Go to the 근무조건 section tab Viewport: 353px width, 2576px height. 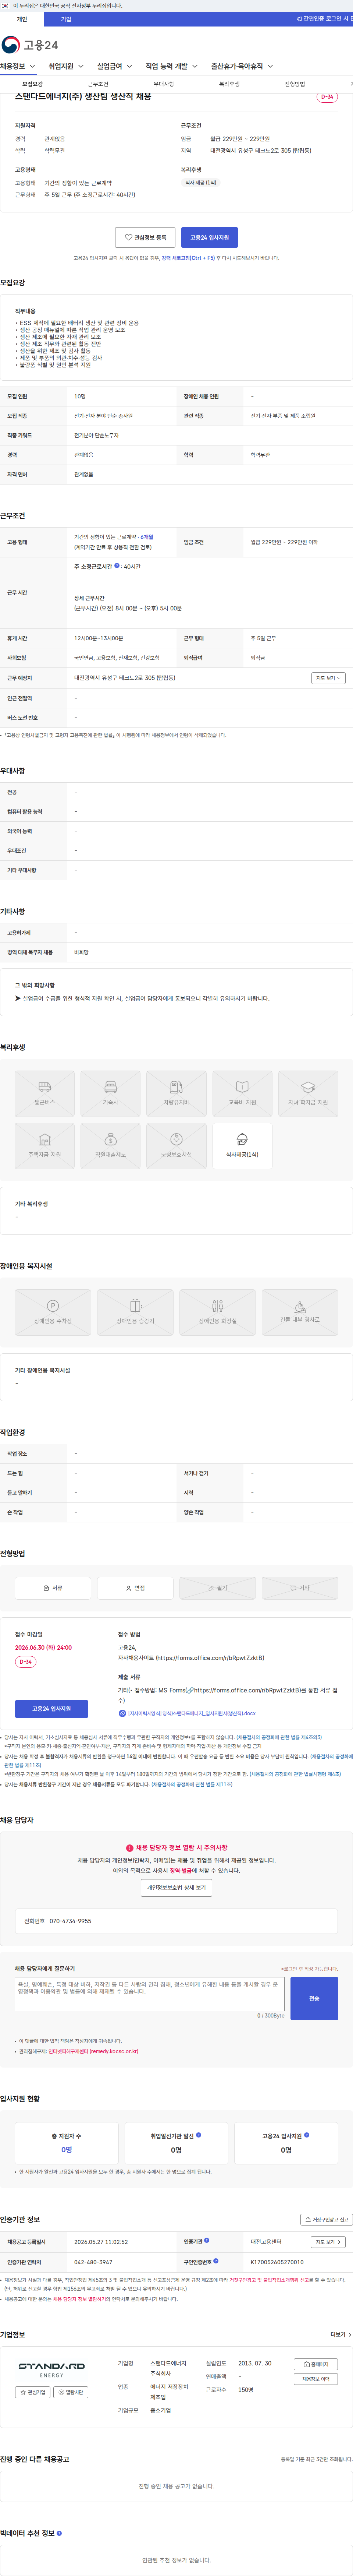(x=98, y=84)
